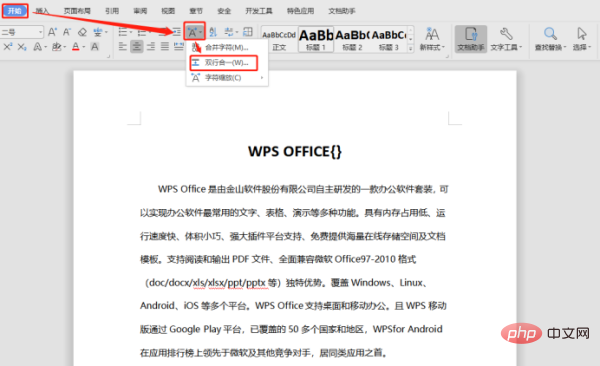Switch to the 插入 tab
Viewport: 600px width, 366px height.
pyautogui.click(x=42, y=11)
